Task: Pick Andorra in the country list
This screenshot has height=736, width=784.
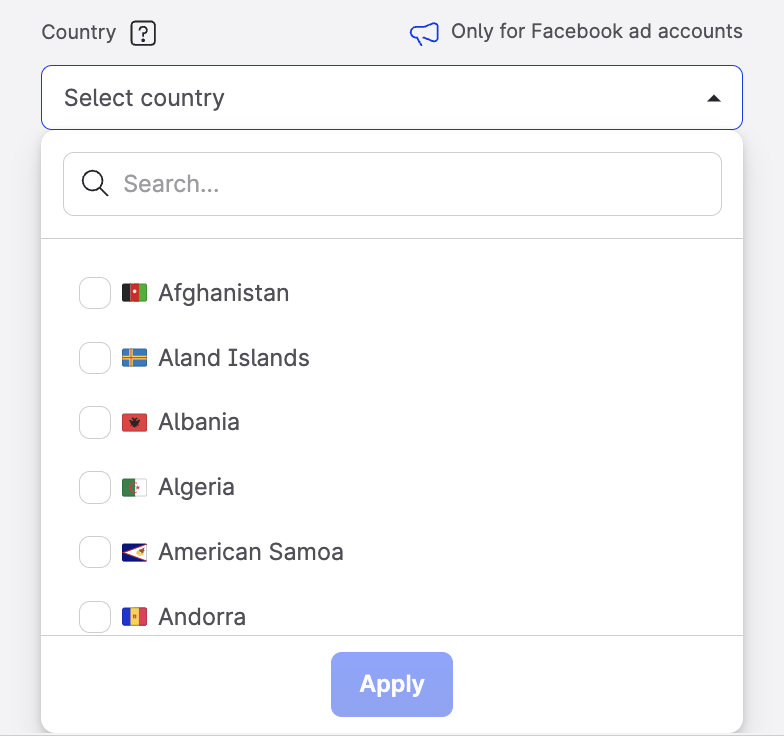Action: point(202,617)
